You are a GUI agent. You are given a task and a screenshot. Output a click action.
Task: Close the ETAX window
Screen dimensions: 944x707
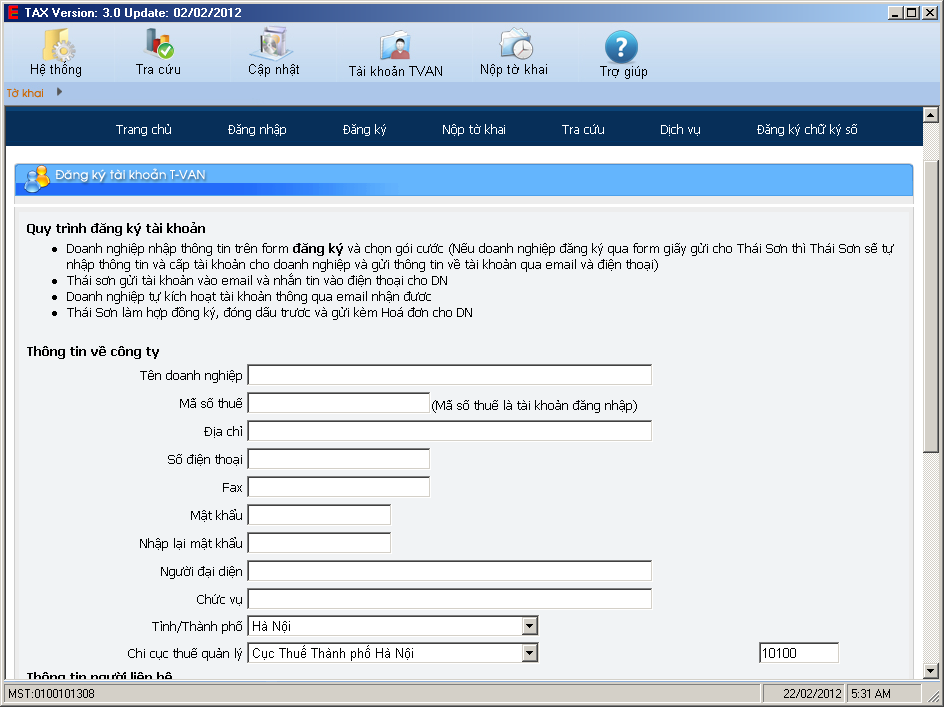click(930, 12)
